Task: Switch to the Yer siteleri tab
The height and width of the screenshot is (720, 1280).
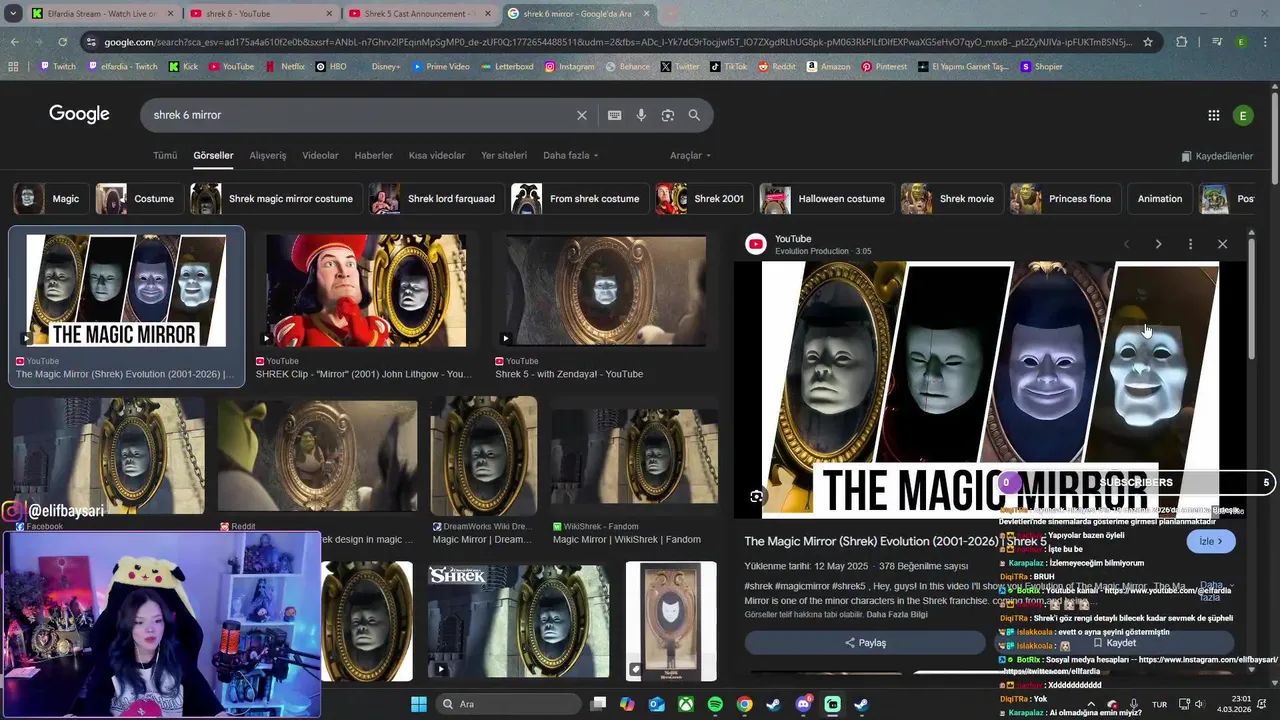Action: pyautogui.click(x=504, y=156)
